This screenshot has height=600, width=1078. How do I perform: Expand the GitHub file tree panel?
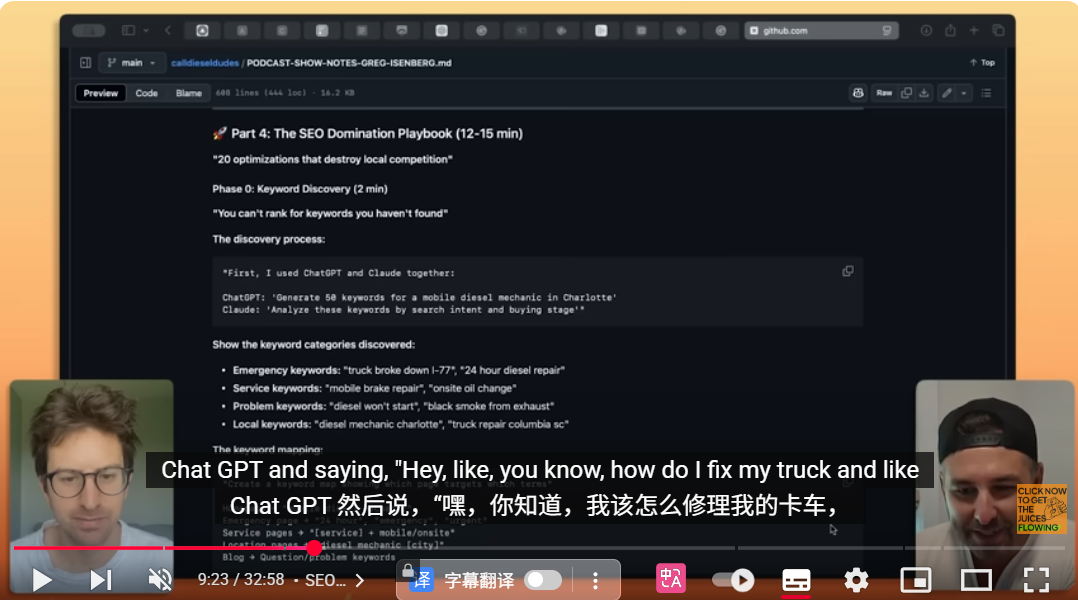tap(85, 63)
